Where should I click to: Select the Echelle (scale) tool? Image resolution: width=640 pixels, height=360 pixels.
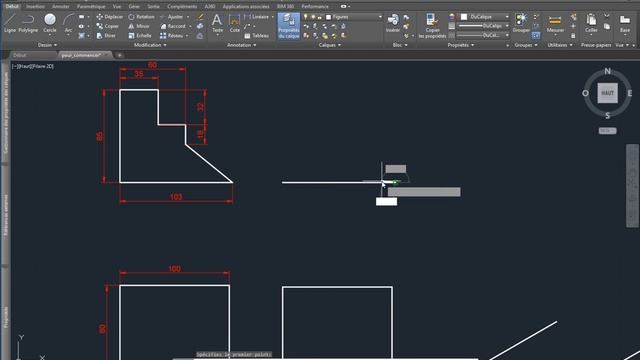pos(140,36)
